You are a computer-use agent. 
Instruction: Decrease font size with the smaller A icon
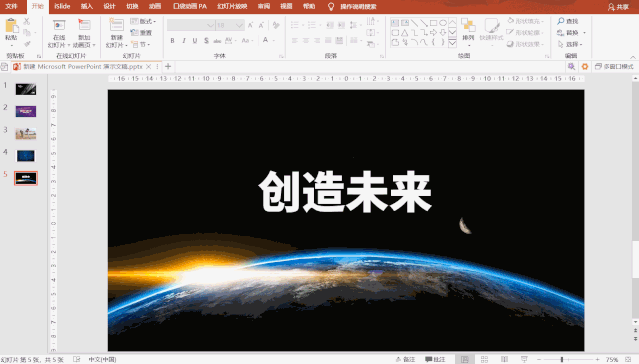point(261,25)
